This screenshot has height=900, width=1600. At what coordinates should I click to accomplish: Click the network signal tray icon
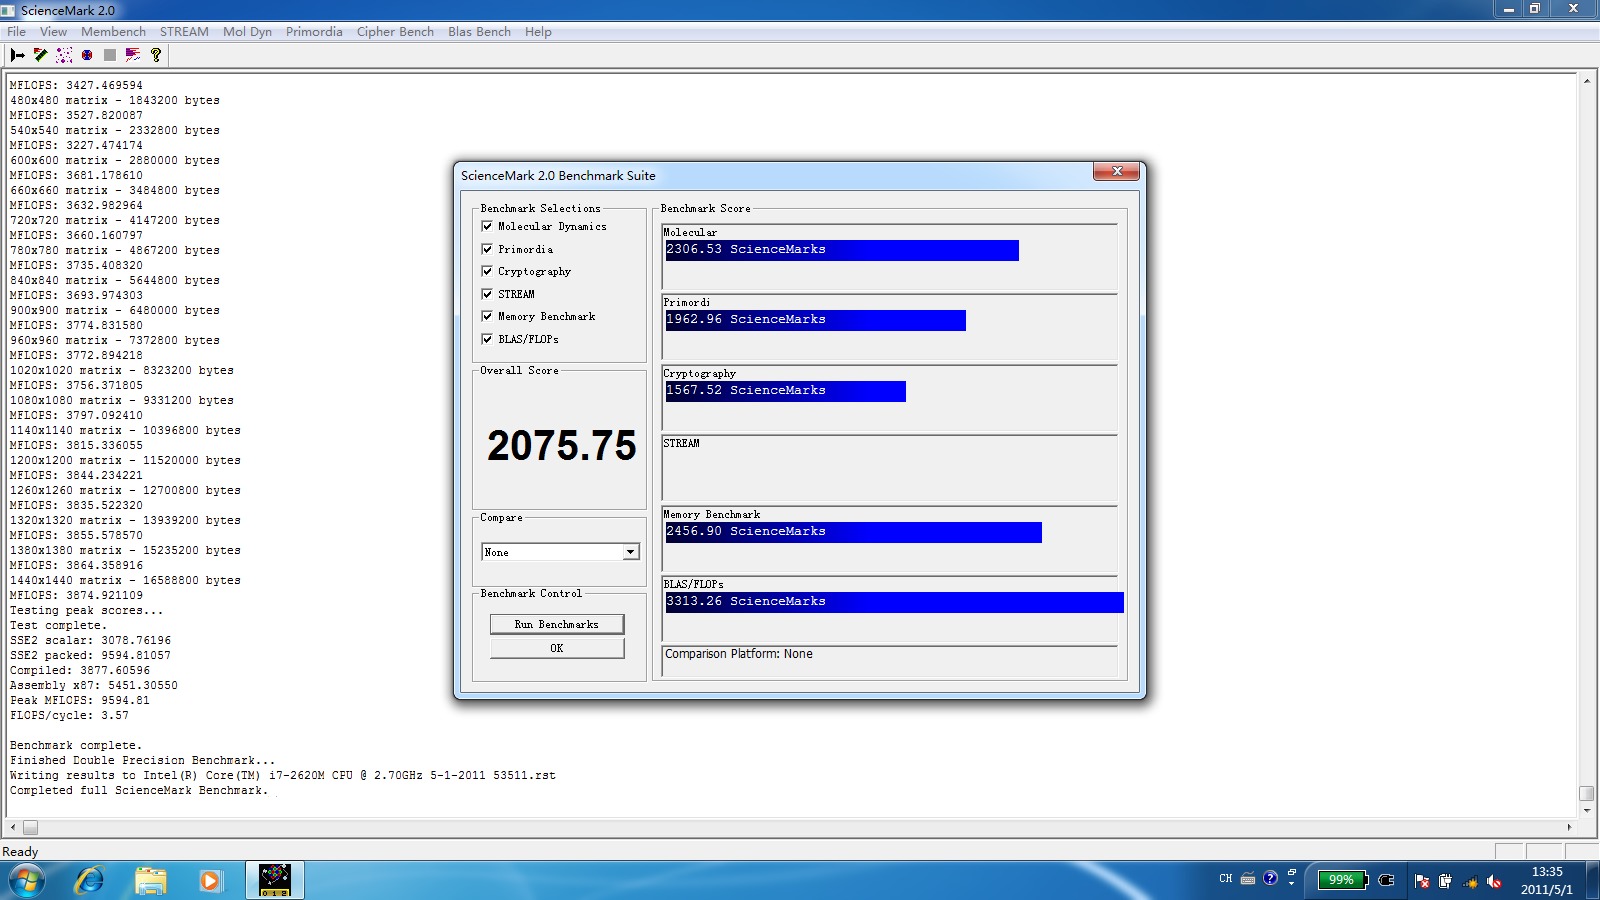(x=1470, y=881)
